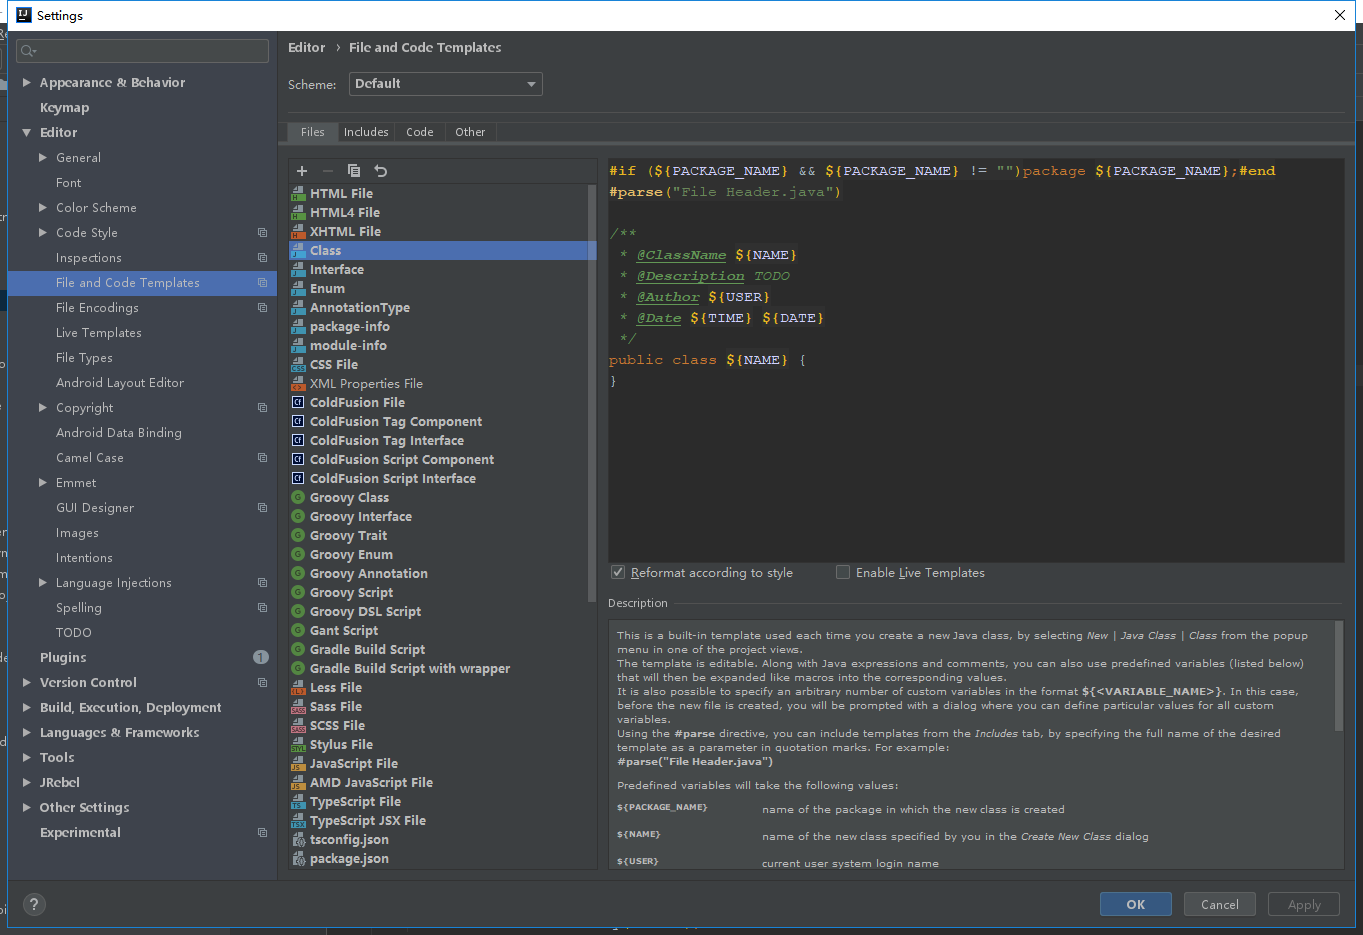Click the add template plus icon

(x=302, y=171)
